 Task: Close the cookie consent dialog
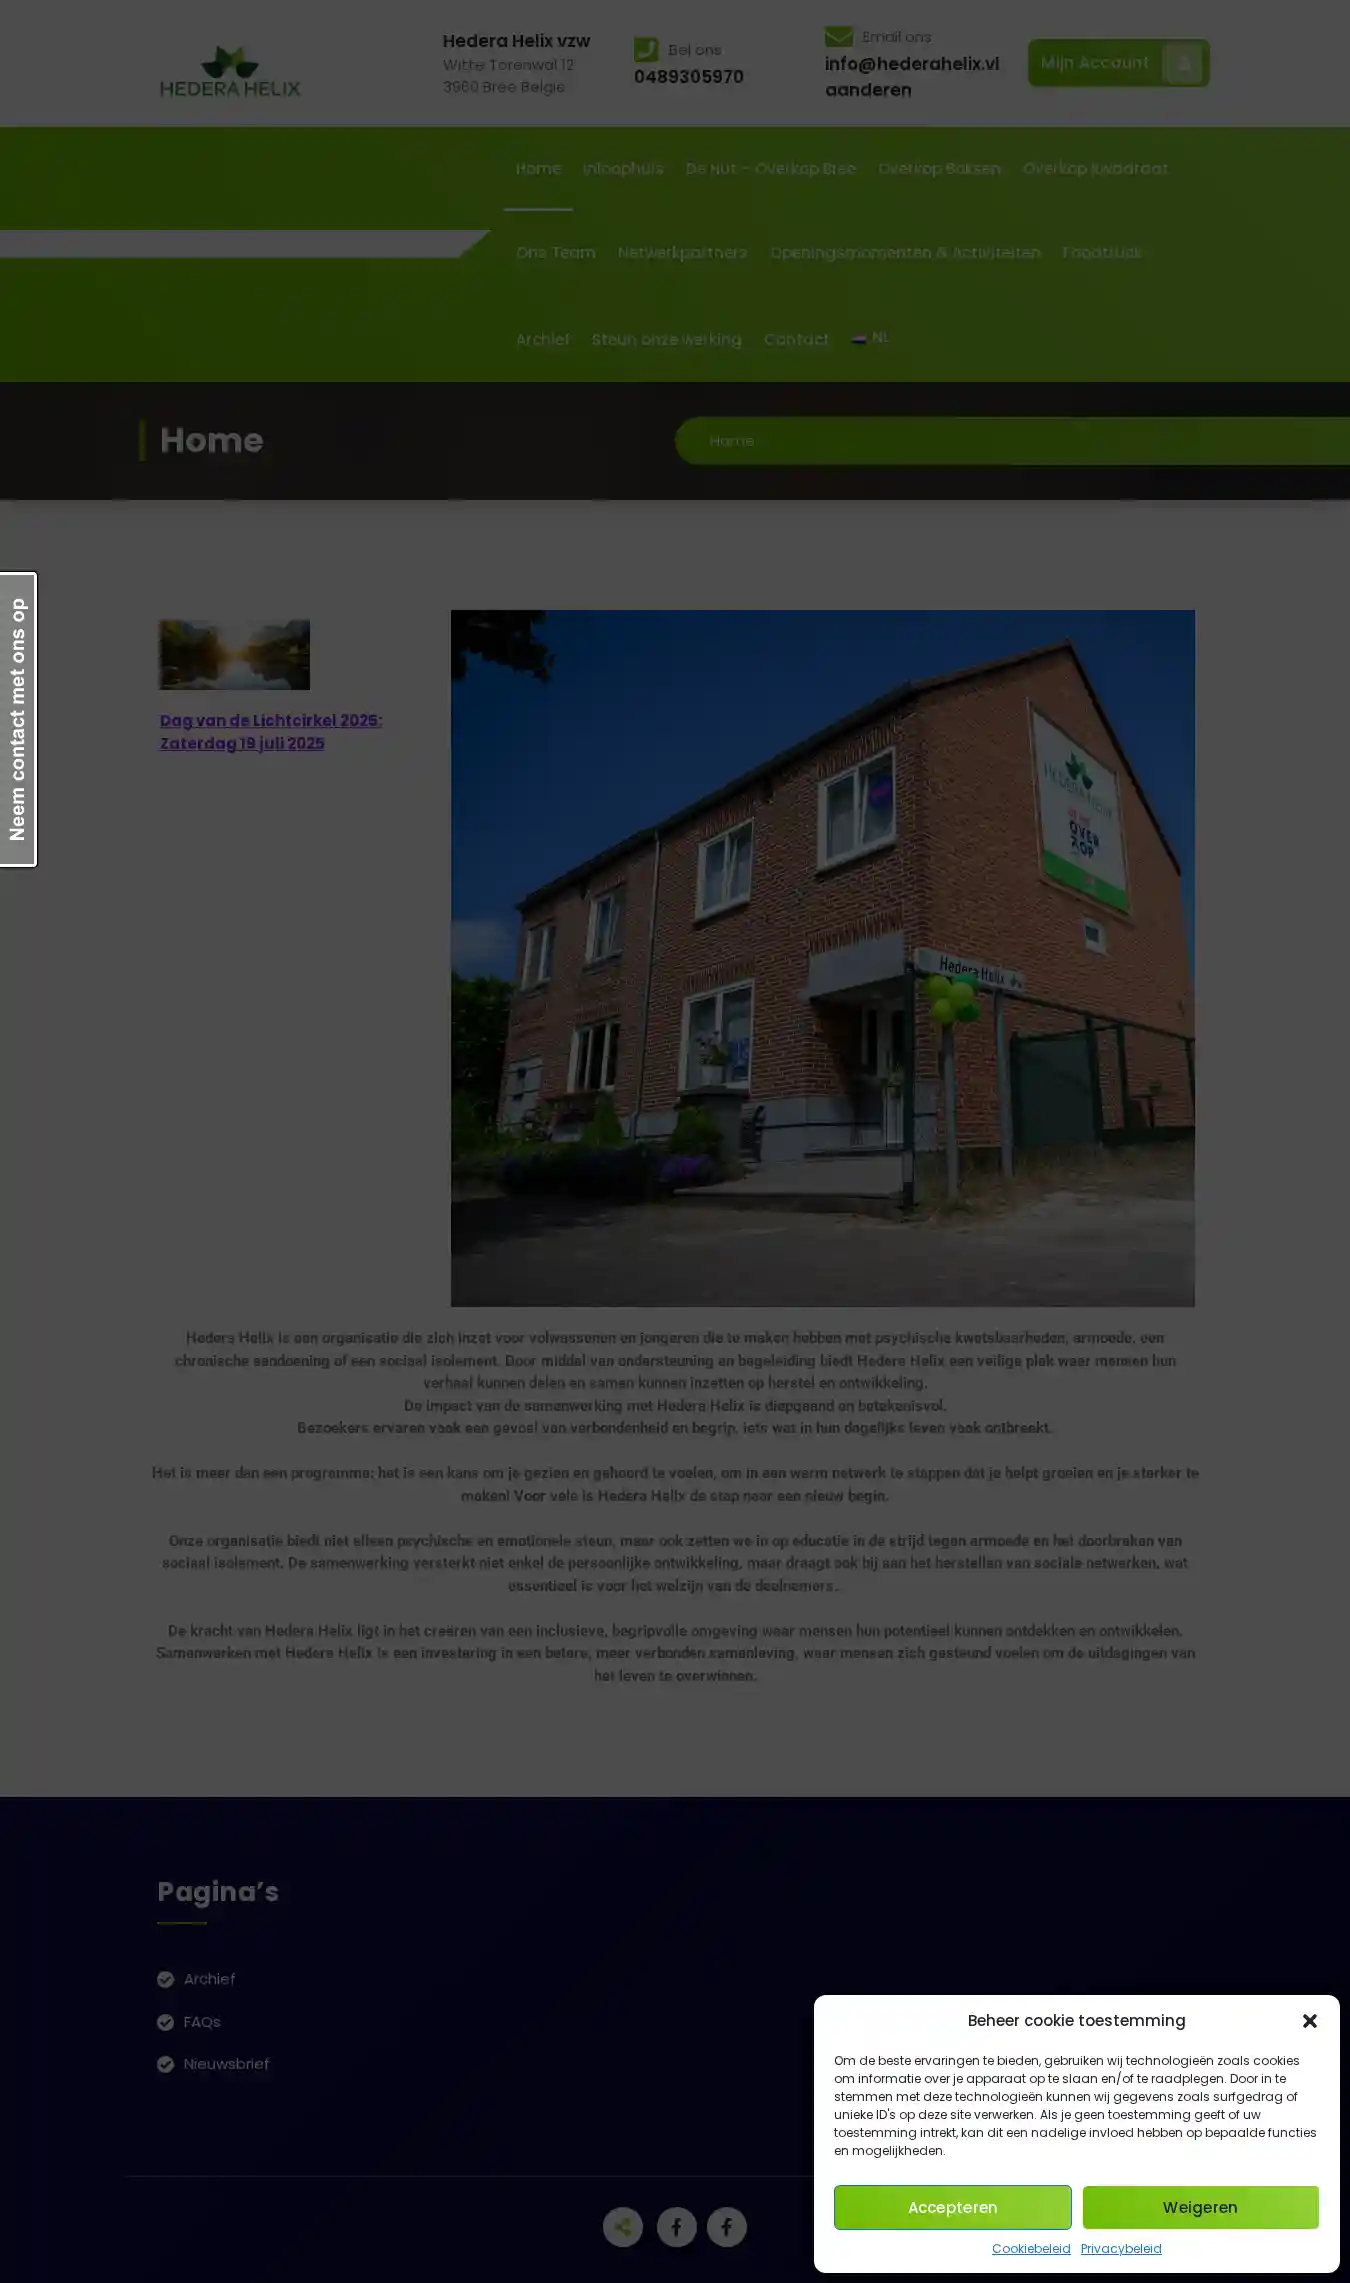1309,2021
